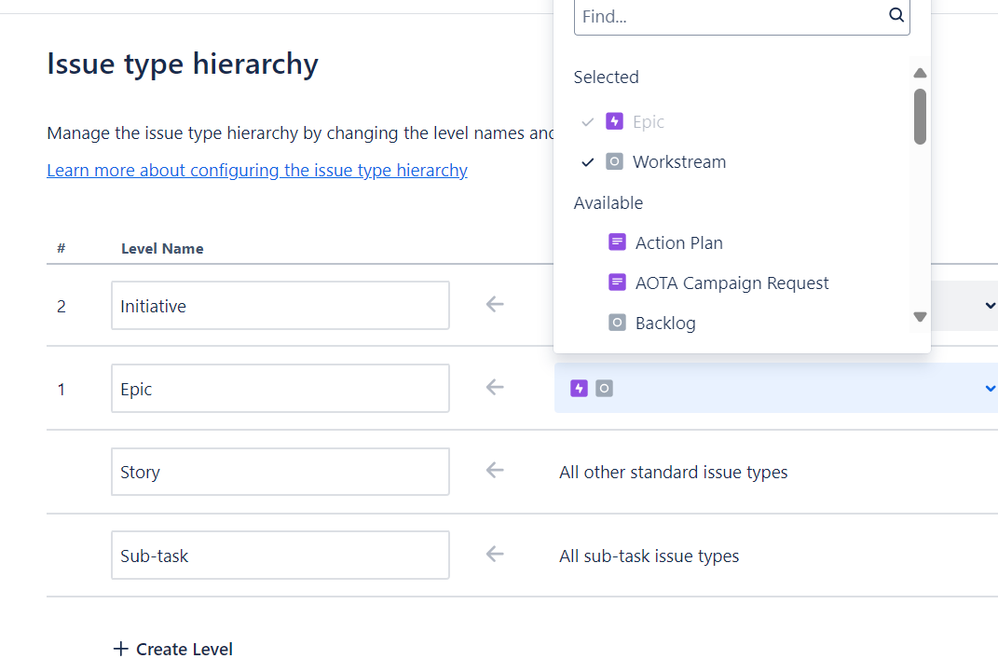Click the AOTA Campaign Request icon
998x661 pixels.
coord(617,283)
